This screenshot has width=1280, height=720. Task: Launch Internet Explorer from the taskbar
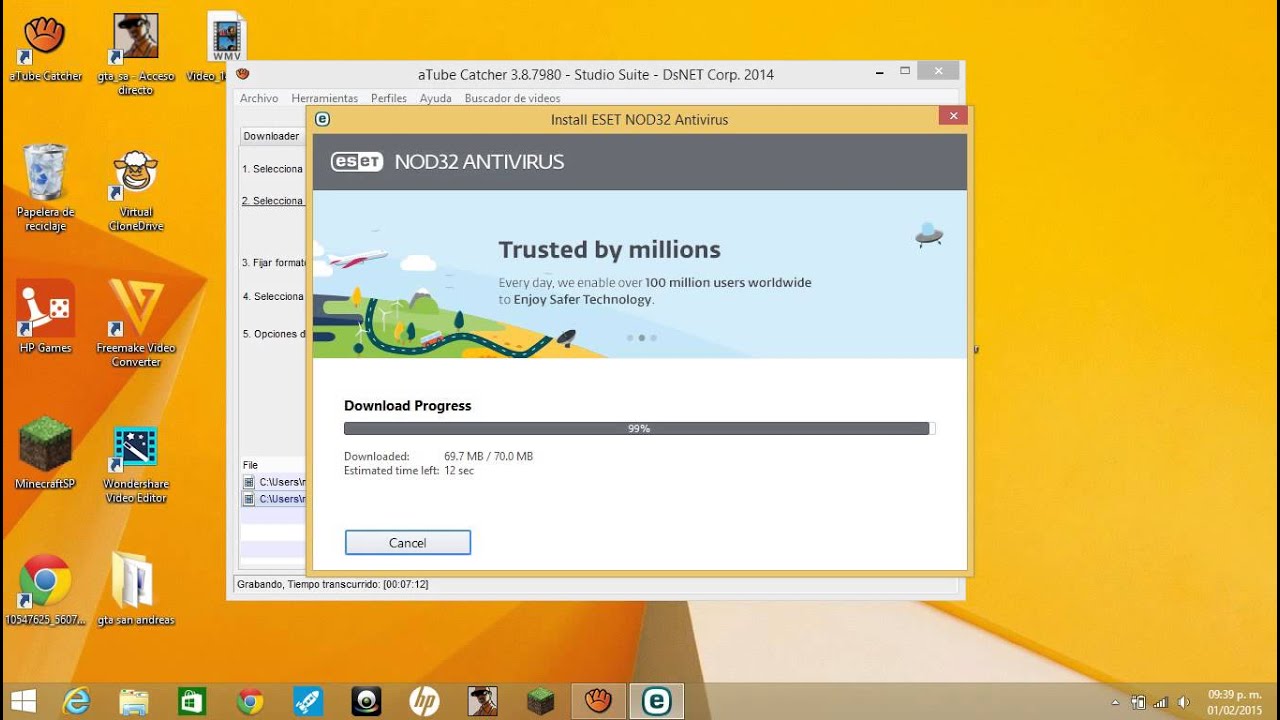tap(76, 701)
